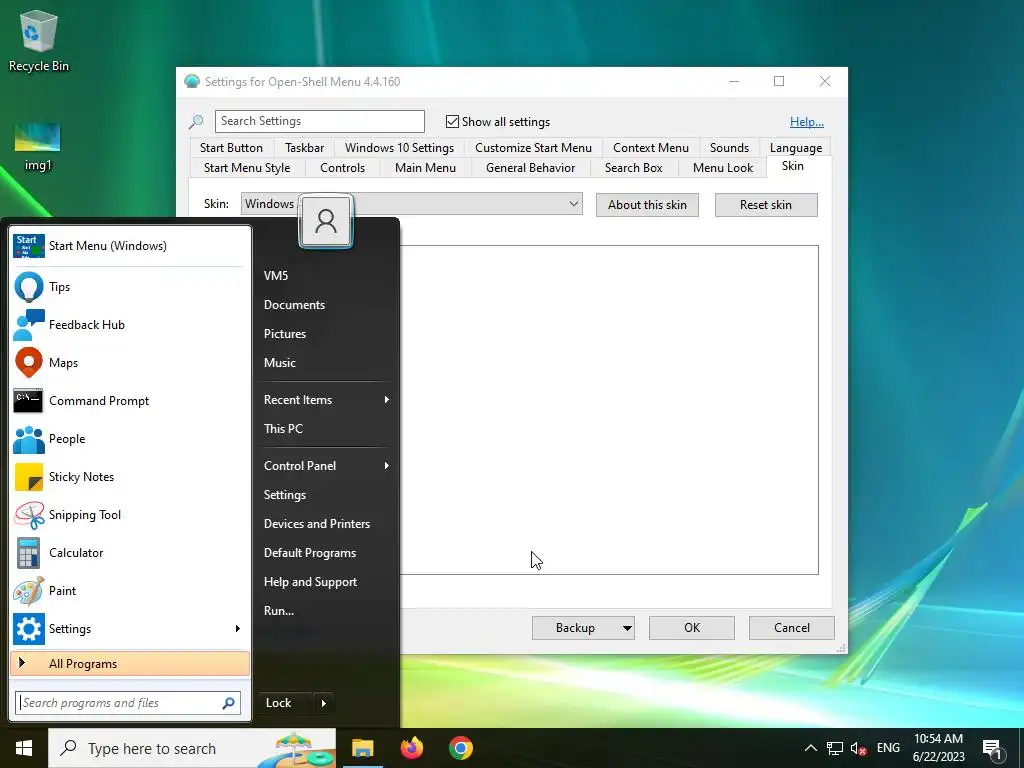Click the taskbar clock showing 10:54 AM
Screen dimensions: 1024x768
click(x=938, y=748)
